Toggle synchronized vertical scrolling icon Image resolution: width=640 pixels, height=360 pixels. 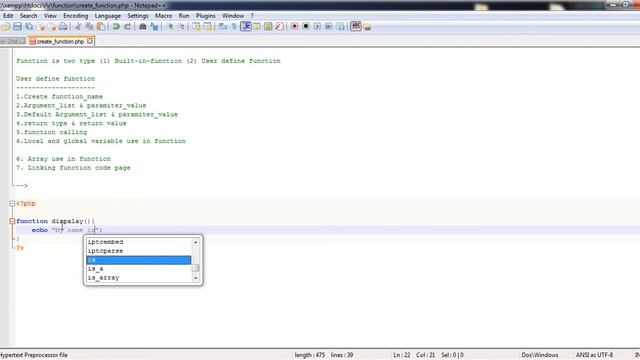pos(196,27)
